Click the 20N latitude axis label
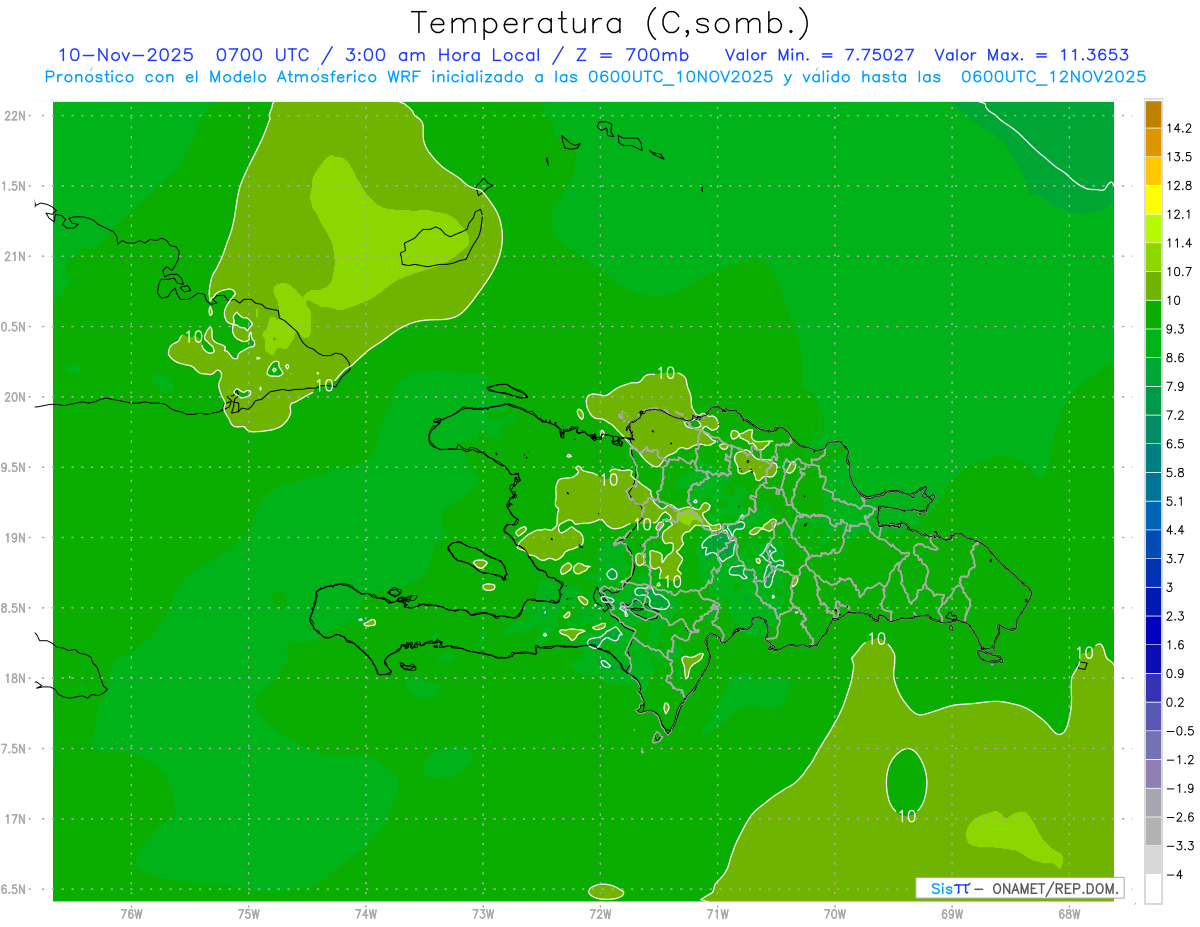This screenshot has height=927, width=1200. 17,397
